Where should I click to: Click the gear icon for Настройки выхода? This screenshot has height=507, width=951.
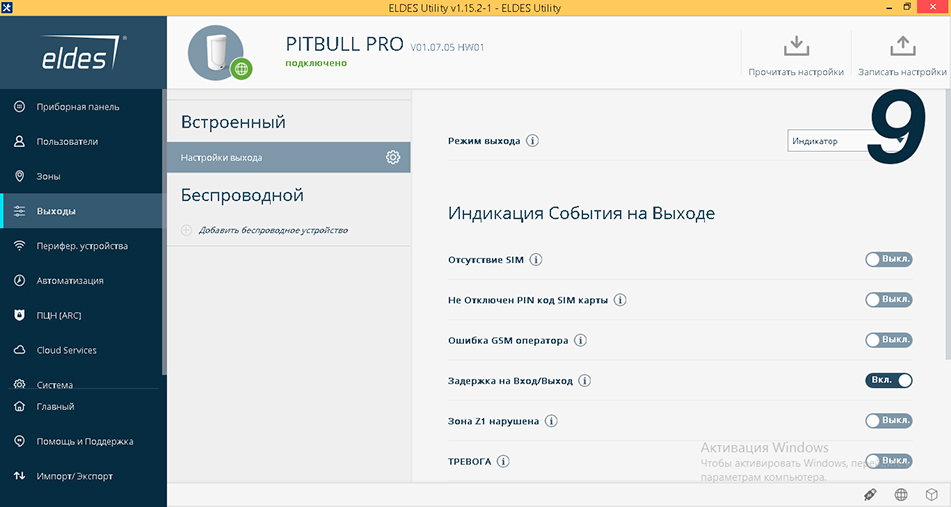393,157
